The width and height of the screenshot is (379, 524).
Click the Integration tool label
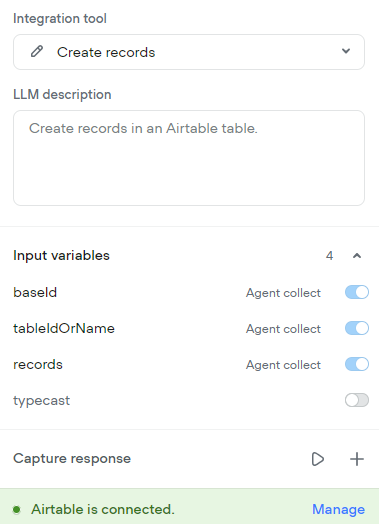tap(60, 18)
